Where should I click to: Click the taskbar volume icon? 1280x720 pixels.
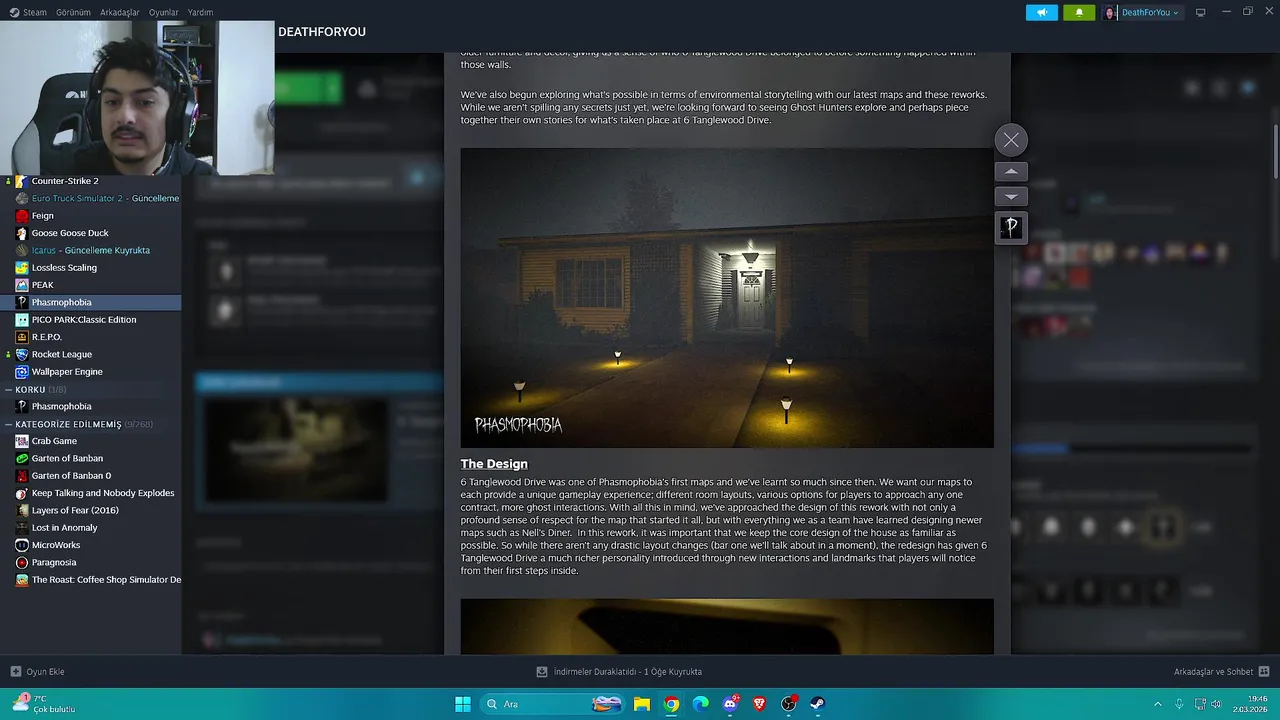point(1216,704)
